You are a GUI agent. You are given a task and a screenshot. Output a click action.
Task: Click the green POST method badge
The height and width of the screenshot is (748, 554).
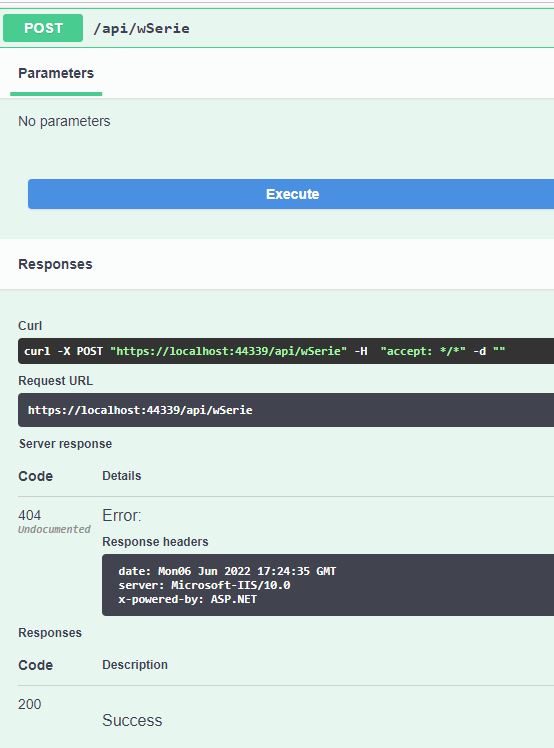(43, 28)
